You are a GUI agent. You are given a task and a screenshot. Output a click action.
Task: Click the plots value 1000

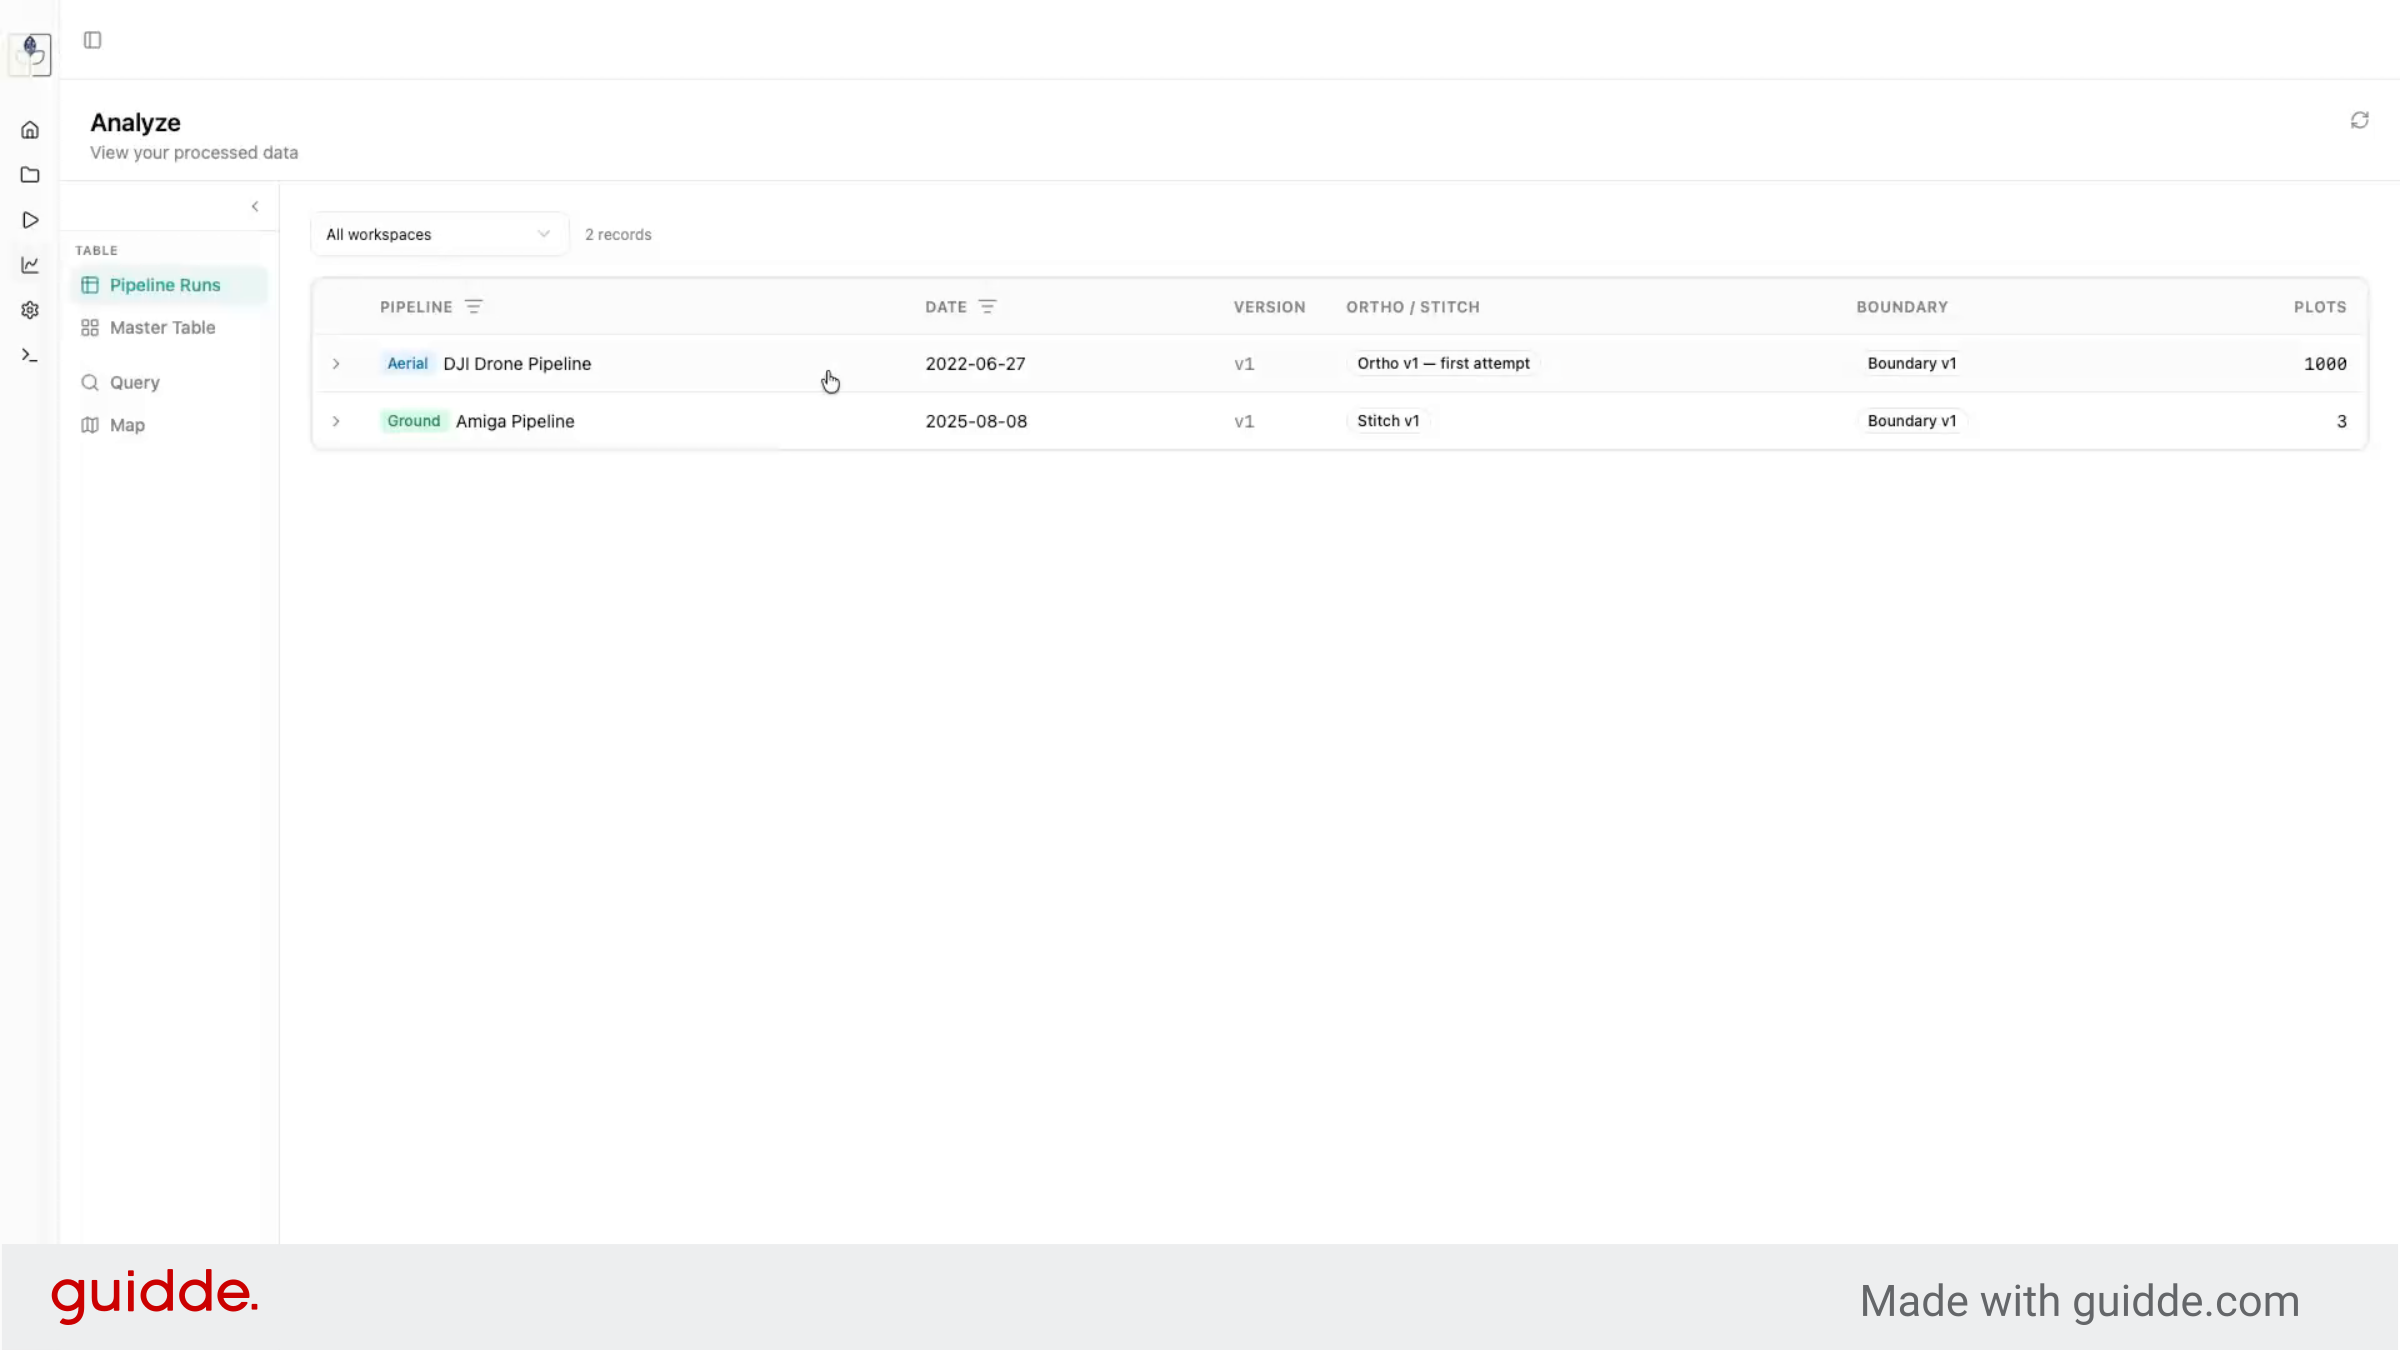point(2325,364)
